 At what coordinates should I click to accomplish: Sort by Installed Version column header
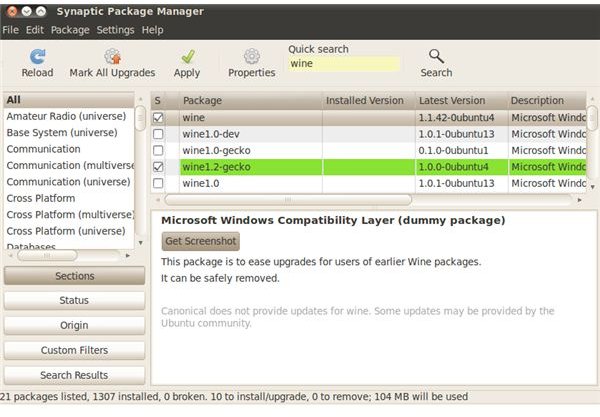click(368, 101)
